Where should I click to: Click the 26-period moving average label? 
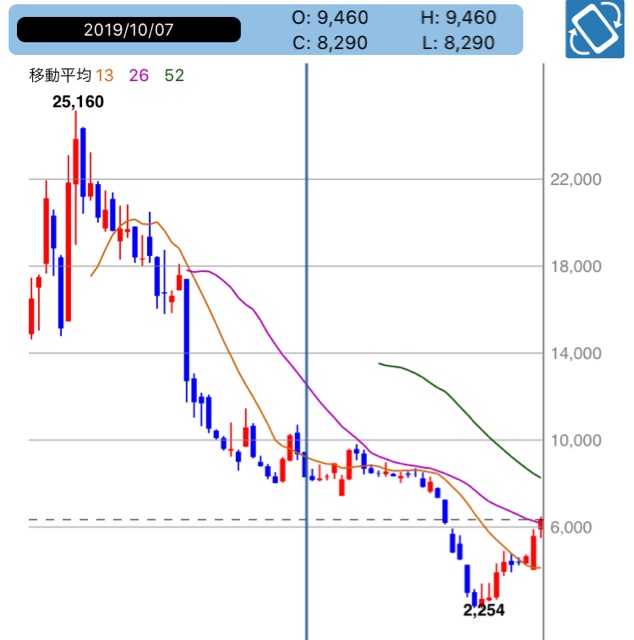139,76
